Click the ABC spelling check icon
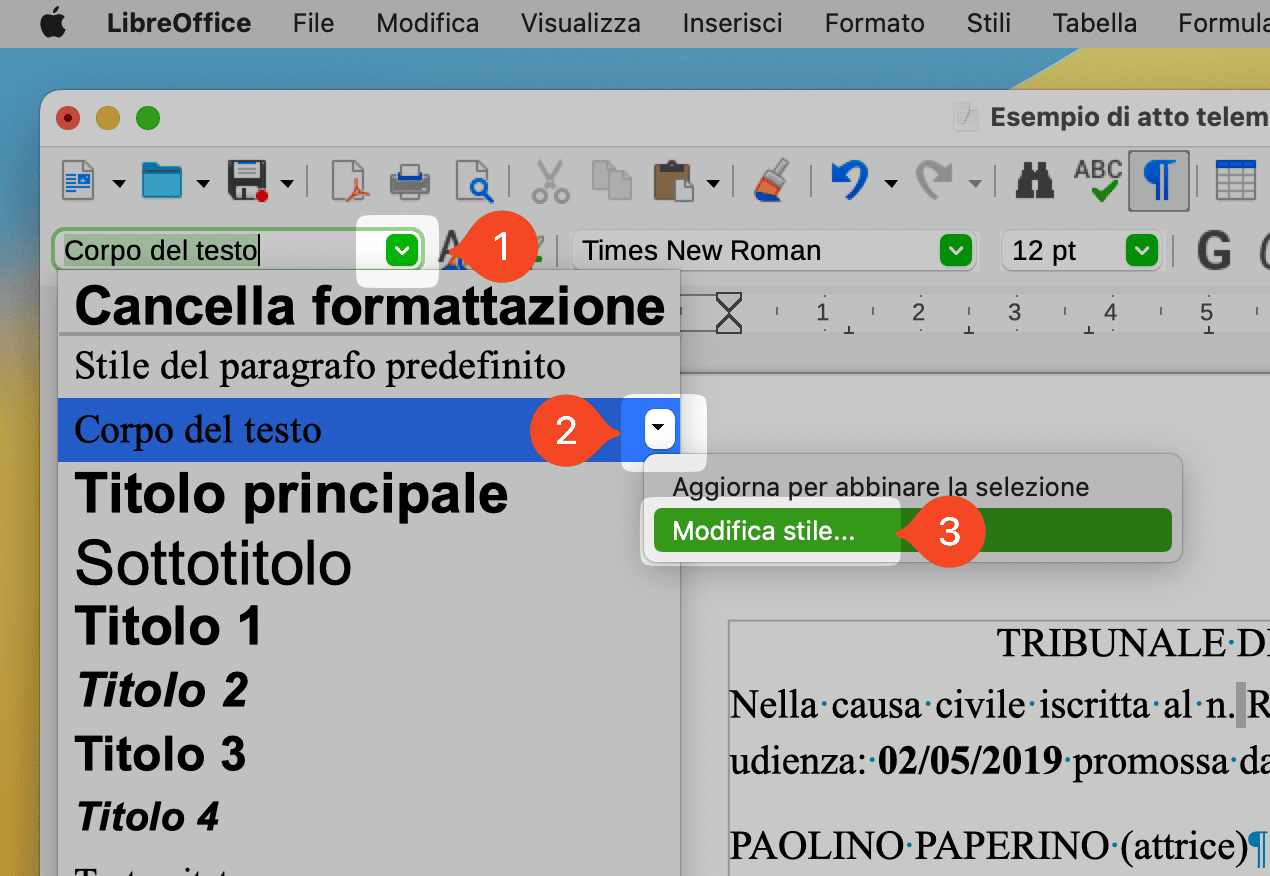The height and width of the screenshot is (876, 1270). click(x=1097, y=181)
